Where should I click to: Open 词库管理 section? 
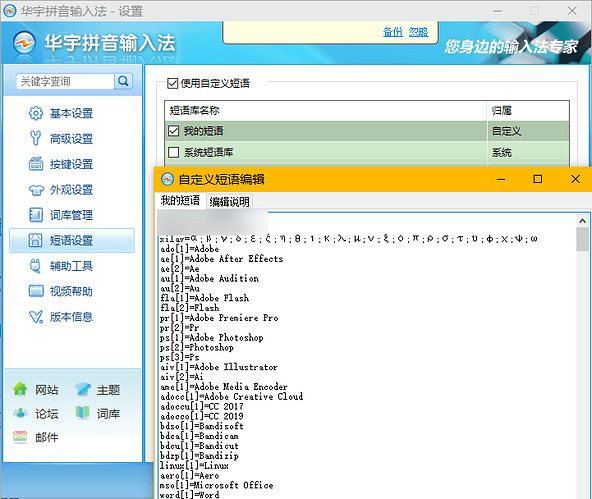click(x=71, y=215)
